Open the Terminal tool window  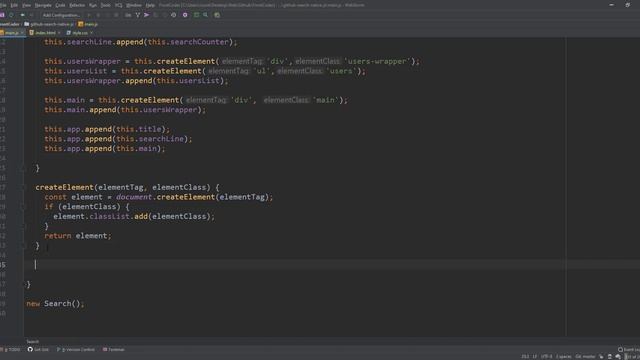[114, 350]
